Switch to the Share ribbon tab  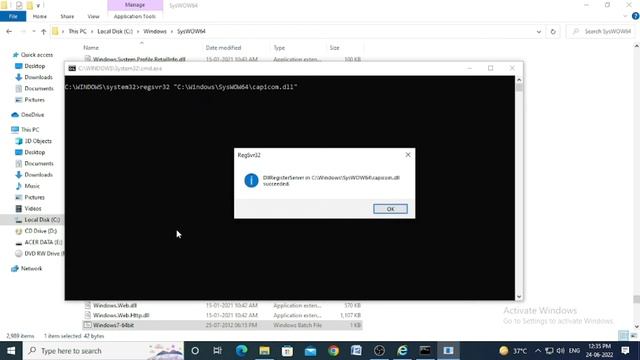[x=67, y=16]
